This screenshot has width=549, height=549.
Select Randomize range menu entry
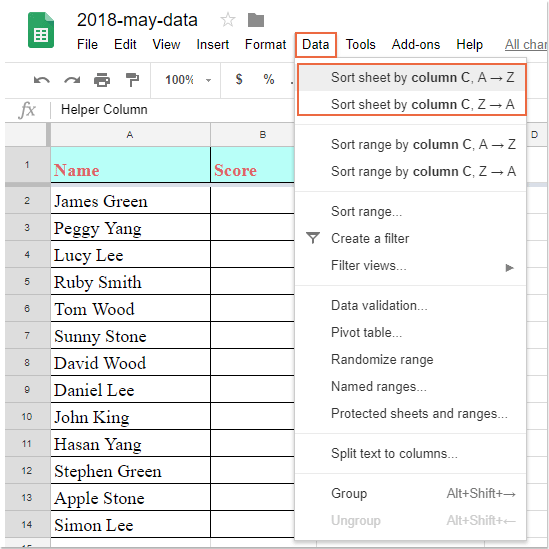click(382, 360)
